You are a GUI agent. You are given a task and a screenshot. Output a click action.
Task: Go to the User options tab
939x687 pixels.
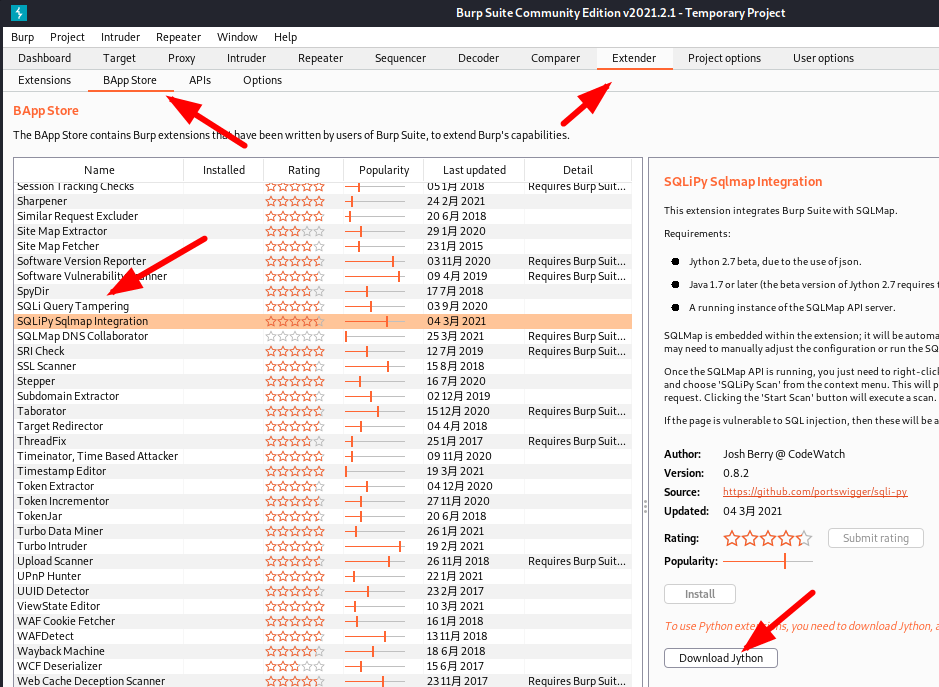pyautogui.click(x=823, y=58)
